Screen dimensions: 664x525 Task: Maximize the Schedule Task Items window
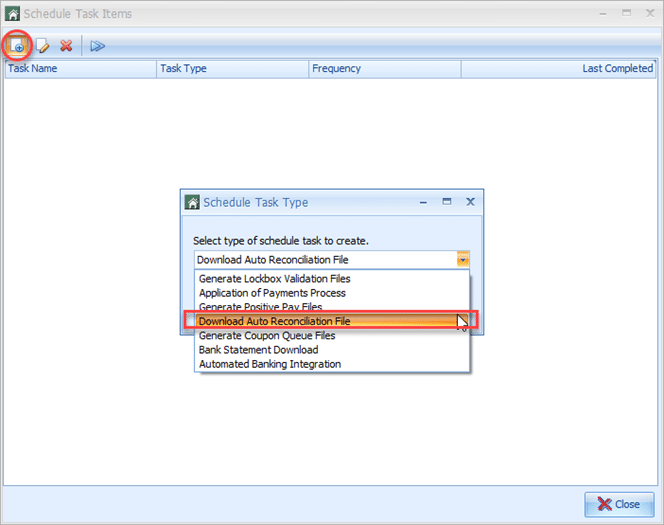click(x=626, y=13)
